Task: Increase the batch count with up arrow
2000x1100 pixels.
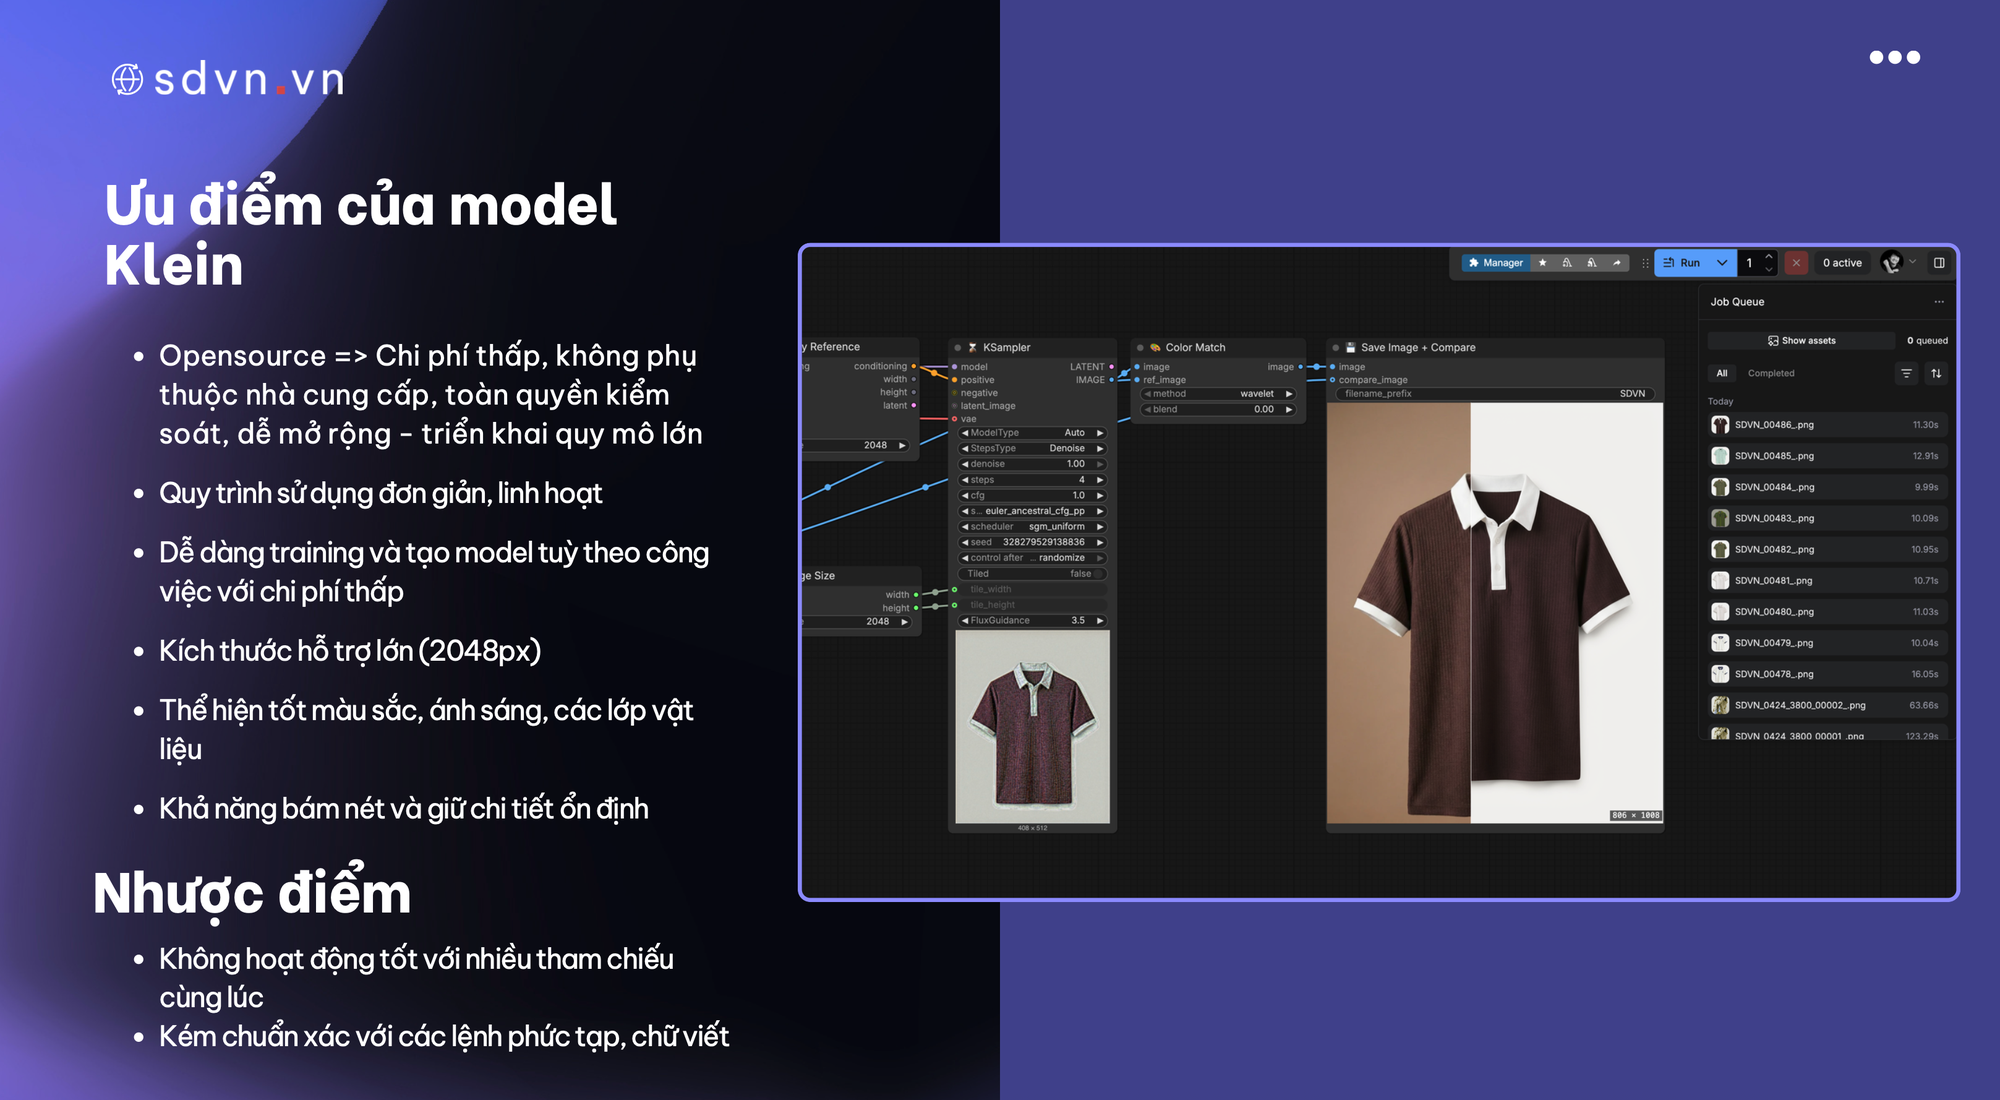Action: coord(1769,257)
